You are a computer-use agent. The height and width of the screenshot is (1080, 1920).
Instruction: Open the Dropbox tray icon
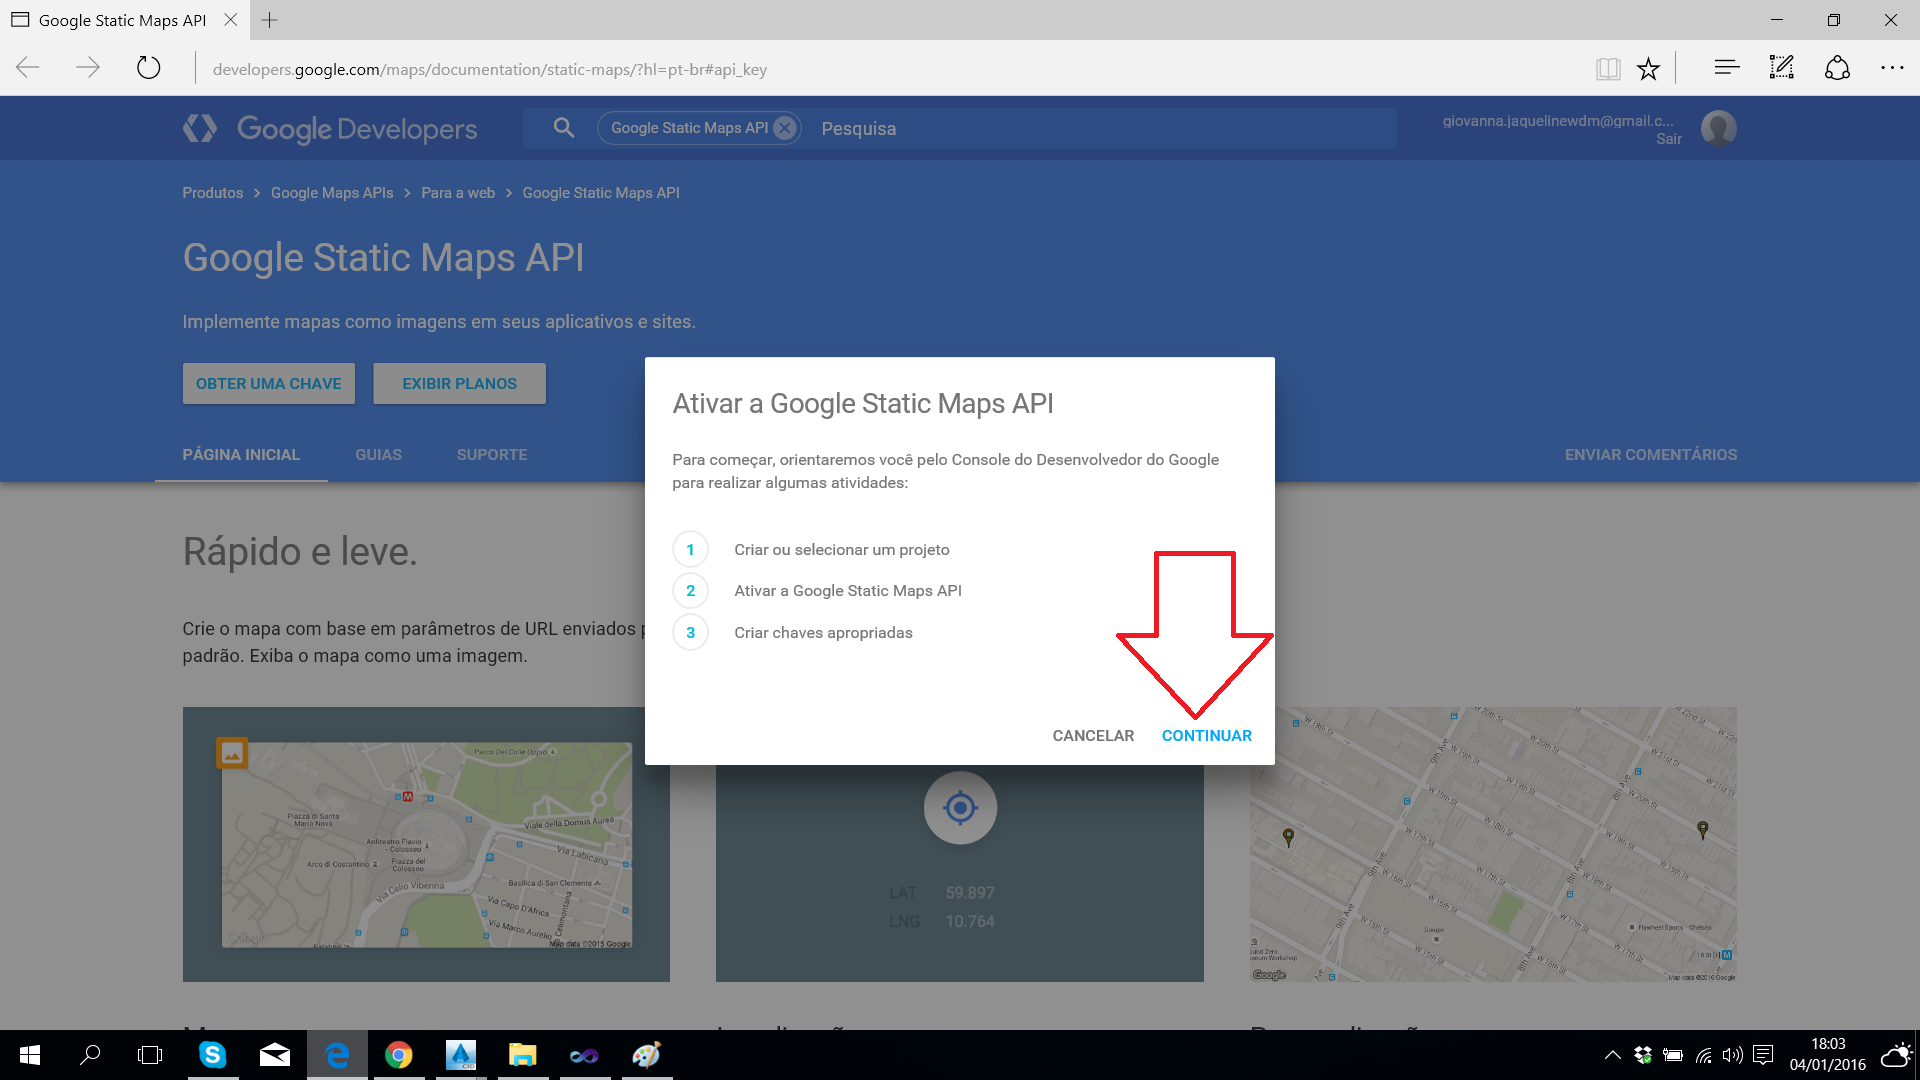tap(1643, 1055)
